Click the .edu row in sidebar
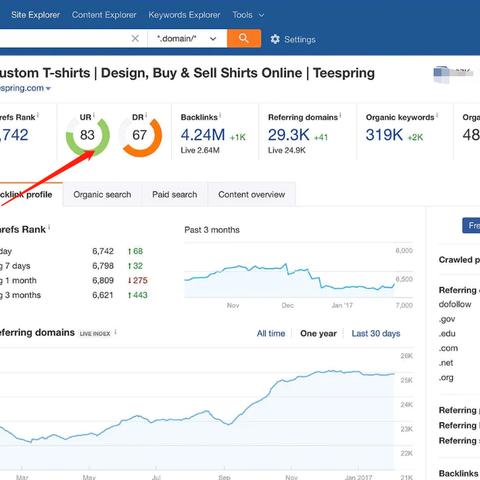Viewport: 480px width, 480px height. (447, 334)
